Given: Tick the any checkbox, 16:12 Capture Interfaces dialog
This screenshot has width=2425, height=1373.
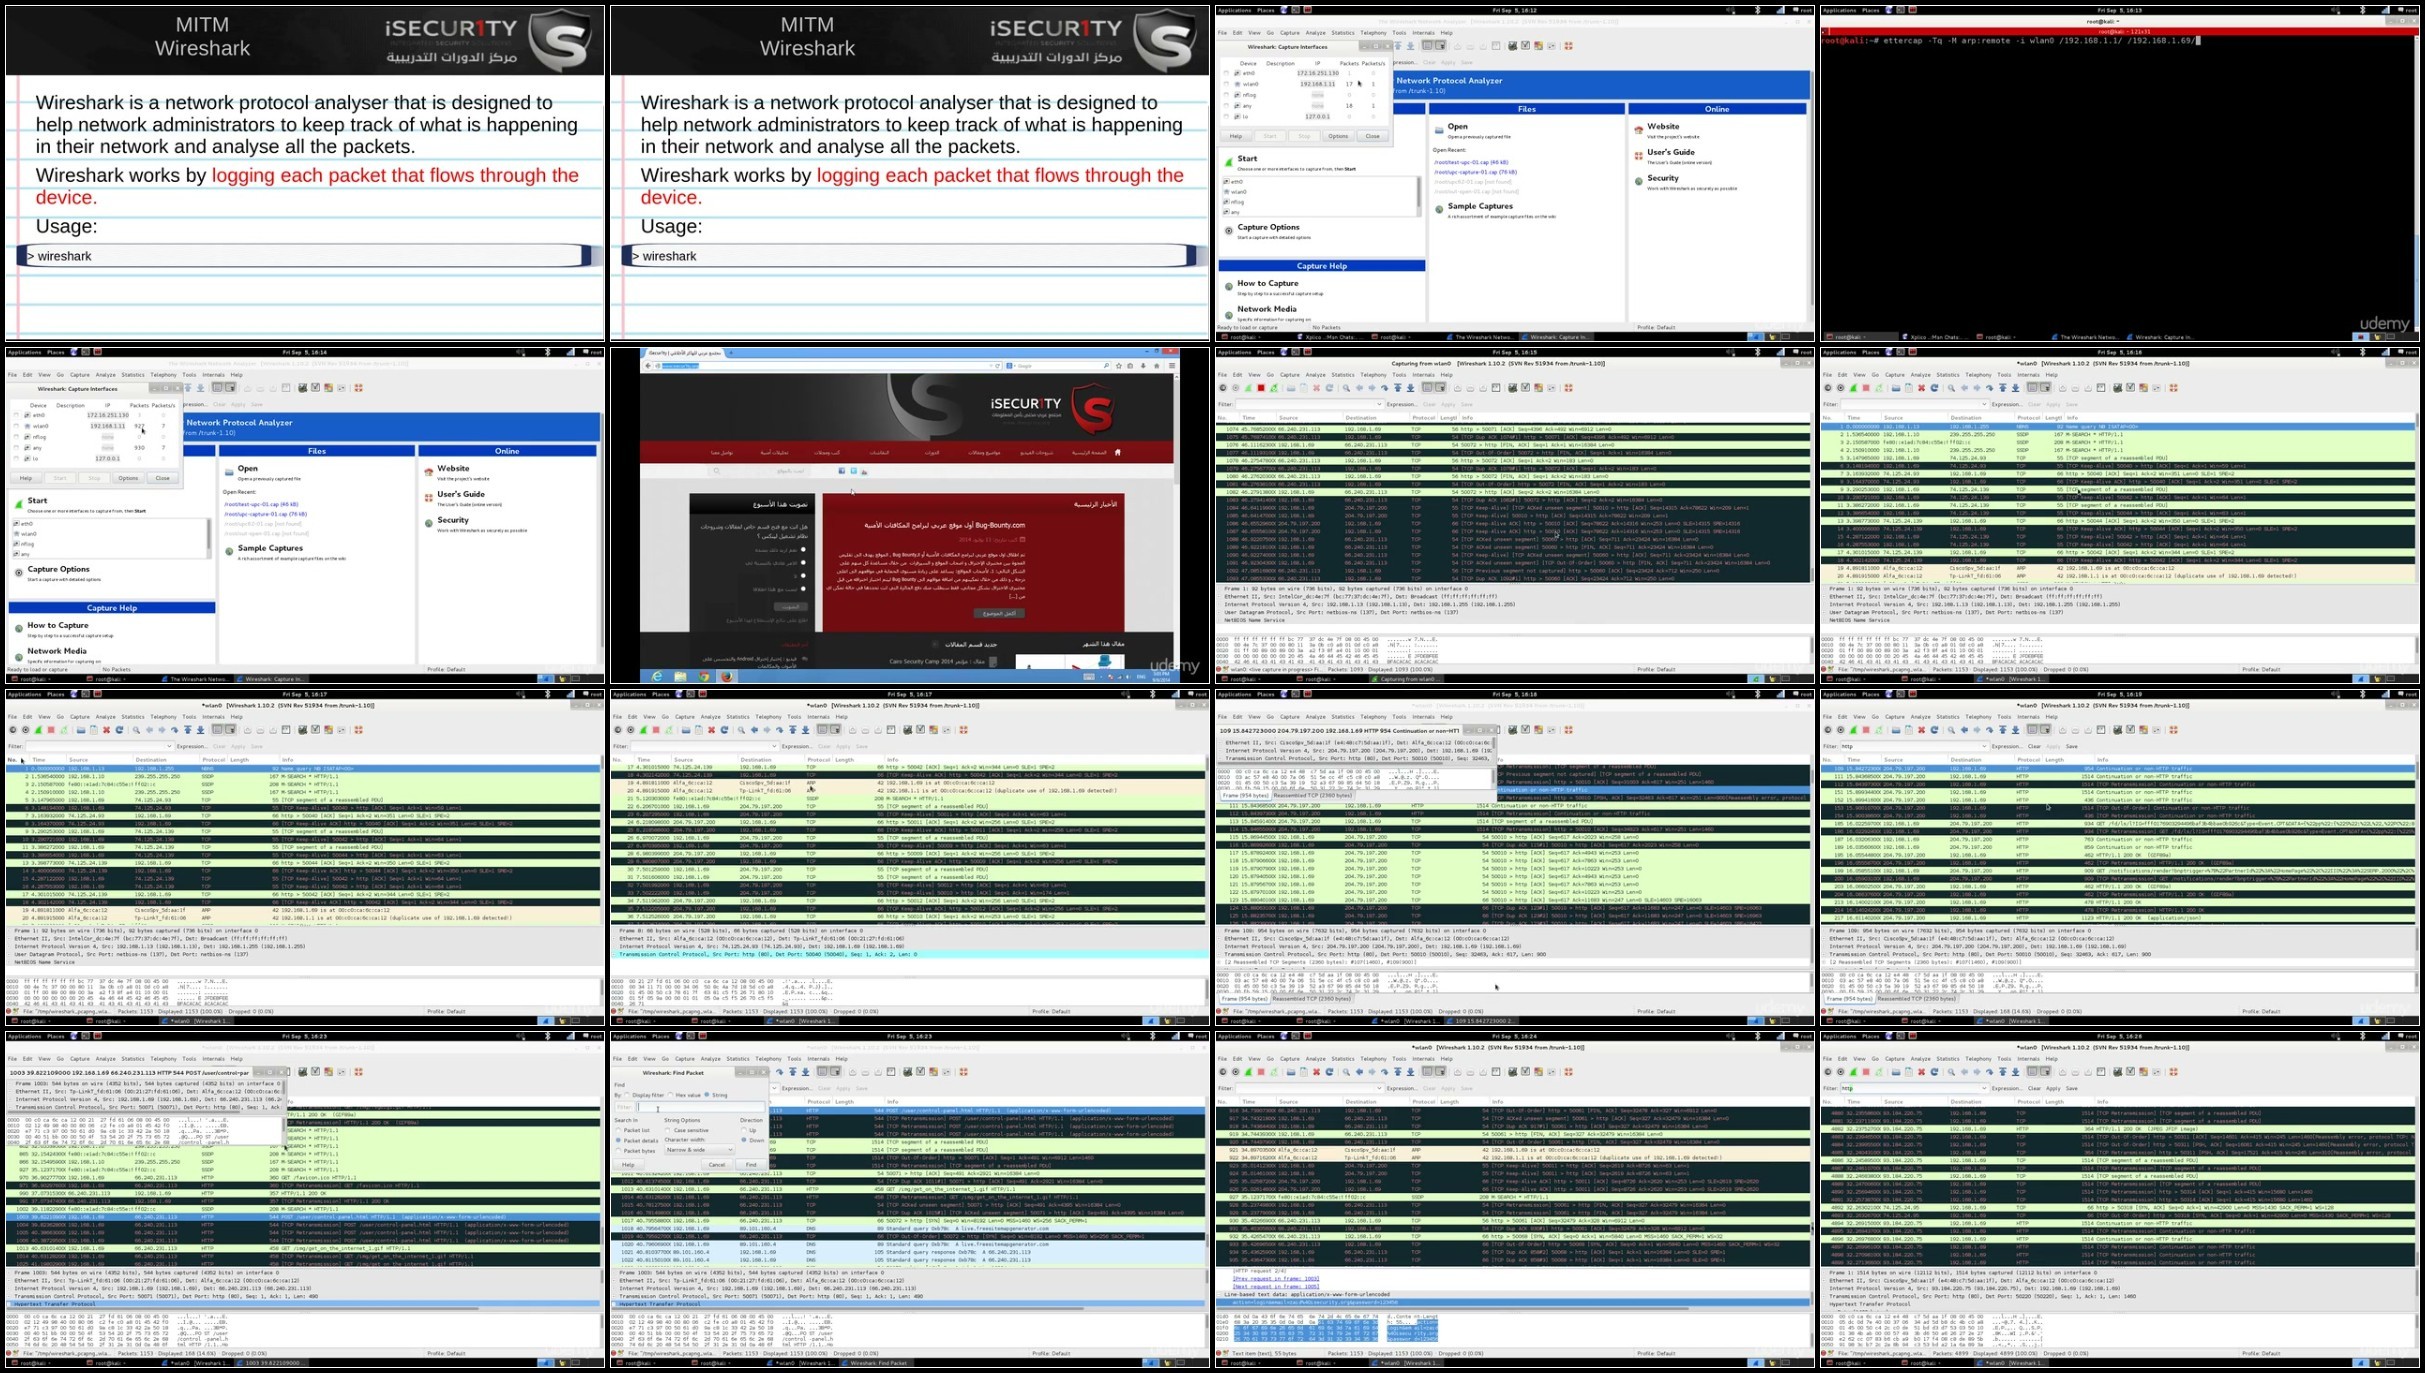Looking at the screenshot, I should [1227, 106].
